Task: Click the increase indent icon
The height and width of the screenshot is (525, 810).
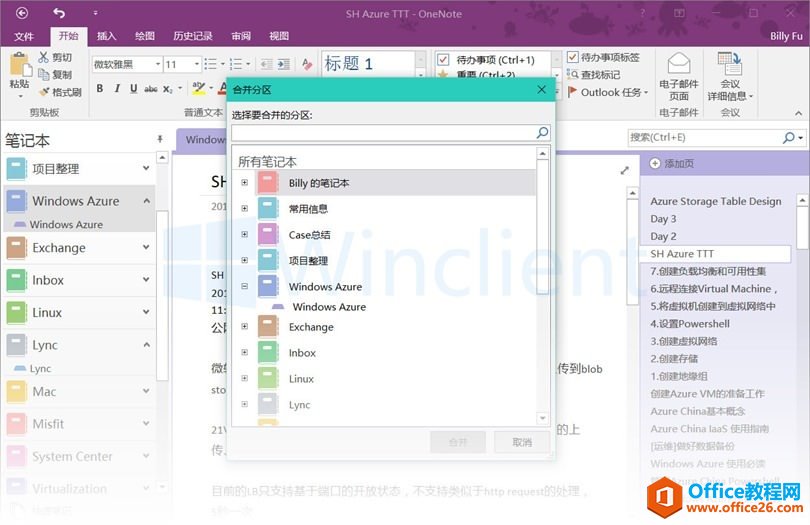Action: [284, 64]
